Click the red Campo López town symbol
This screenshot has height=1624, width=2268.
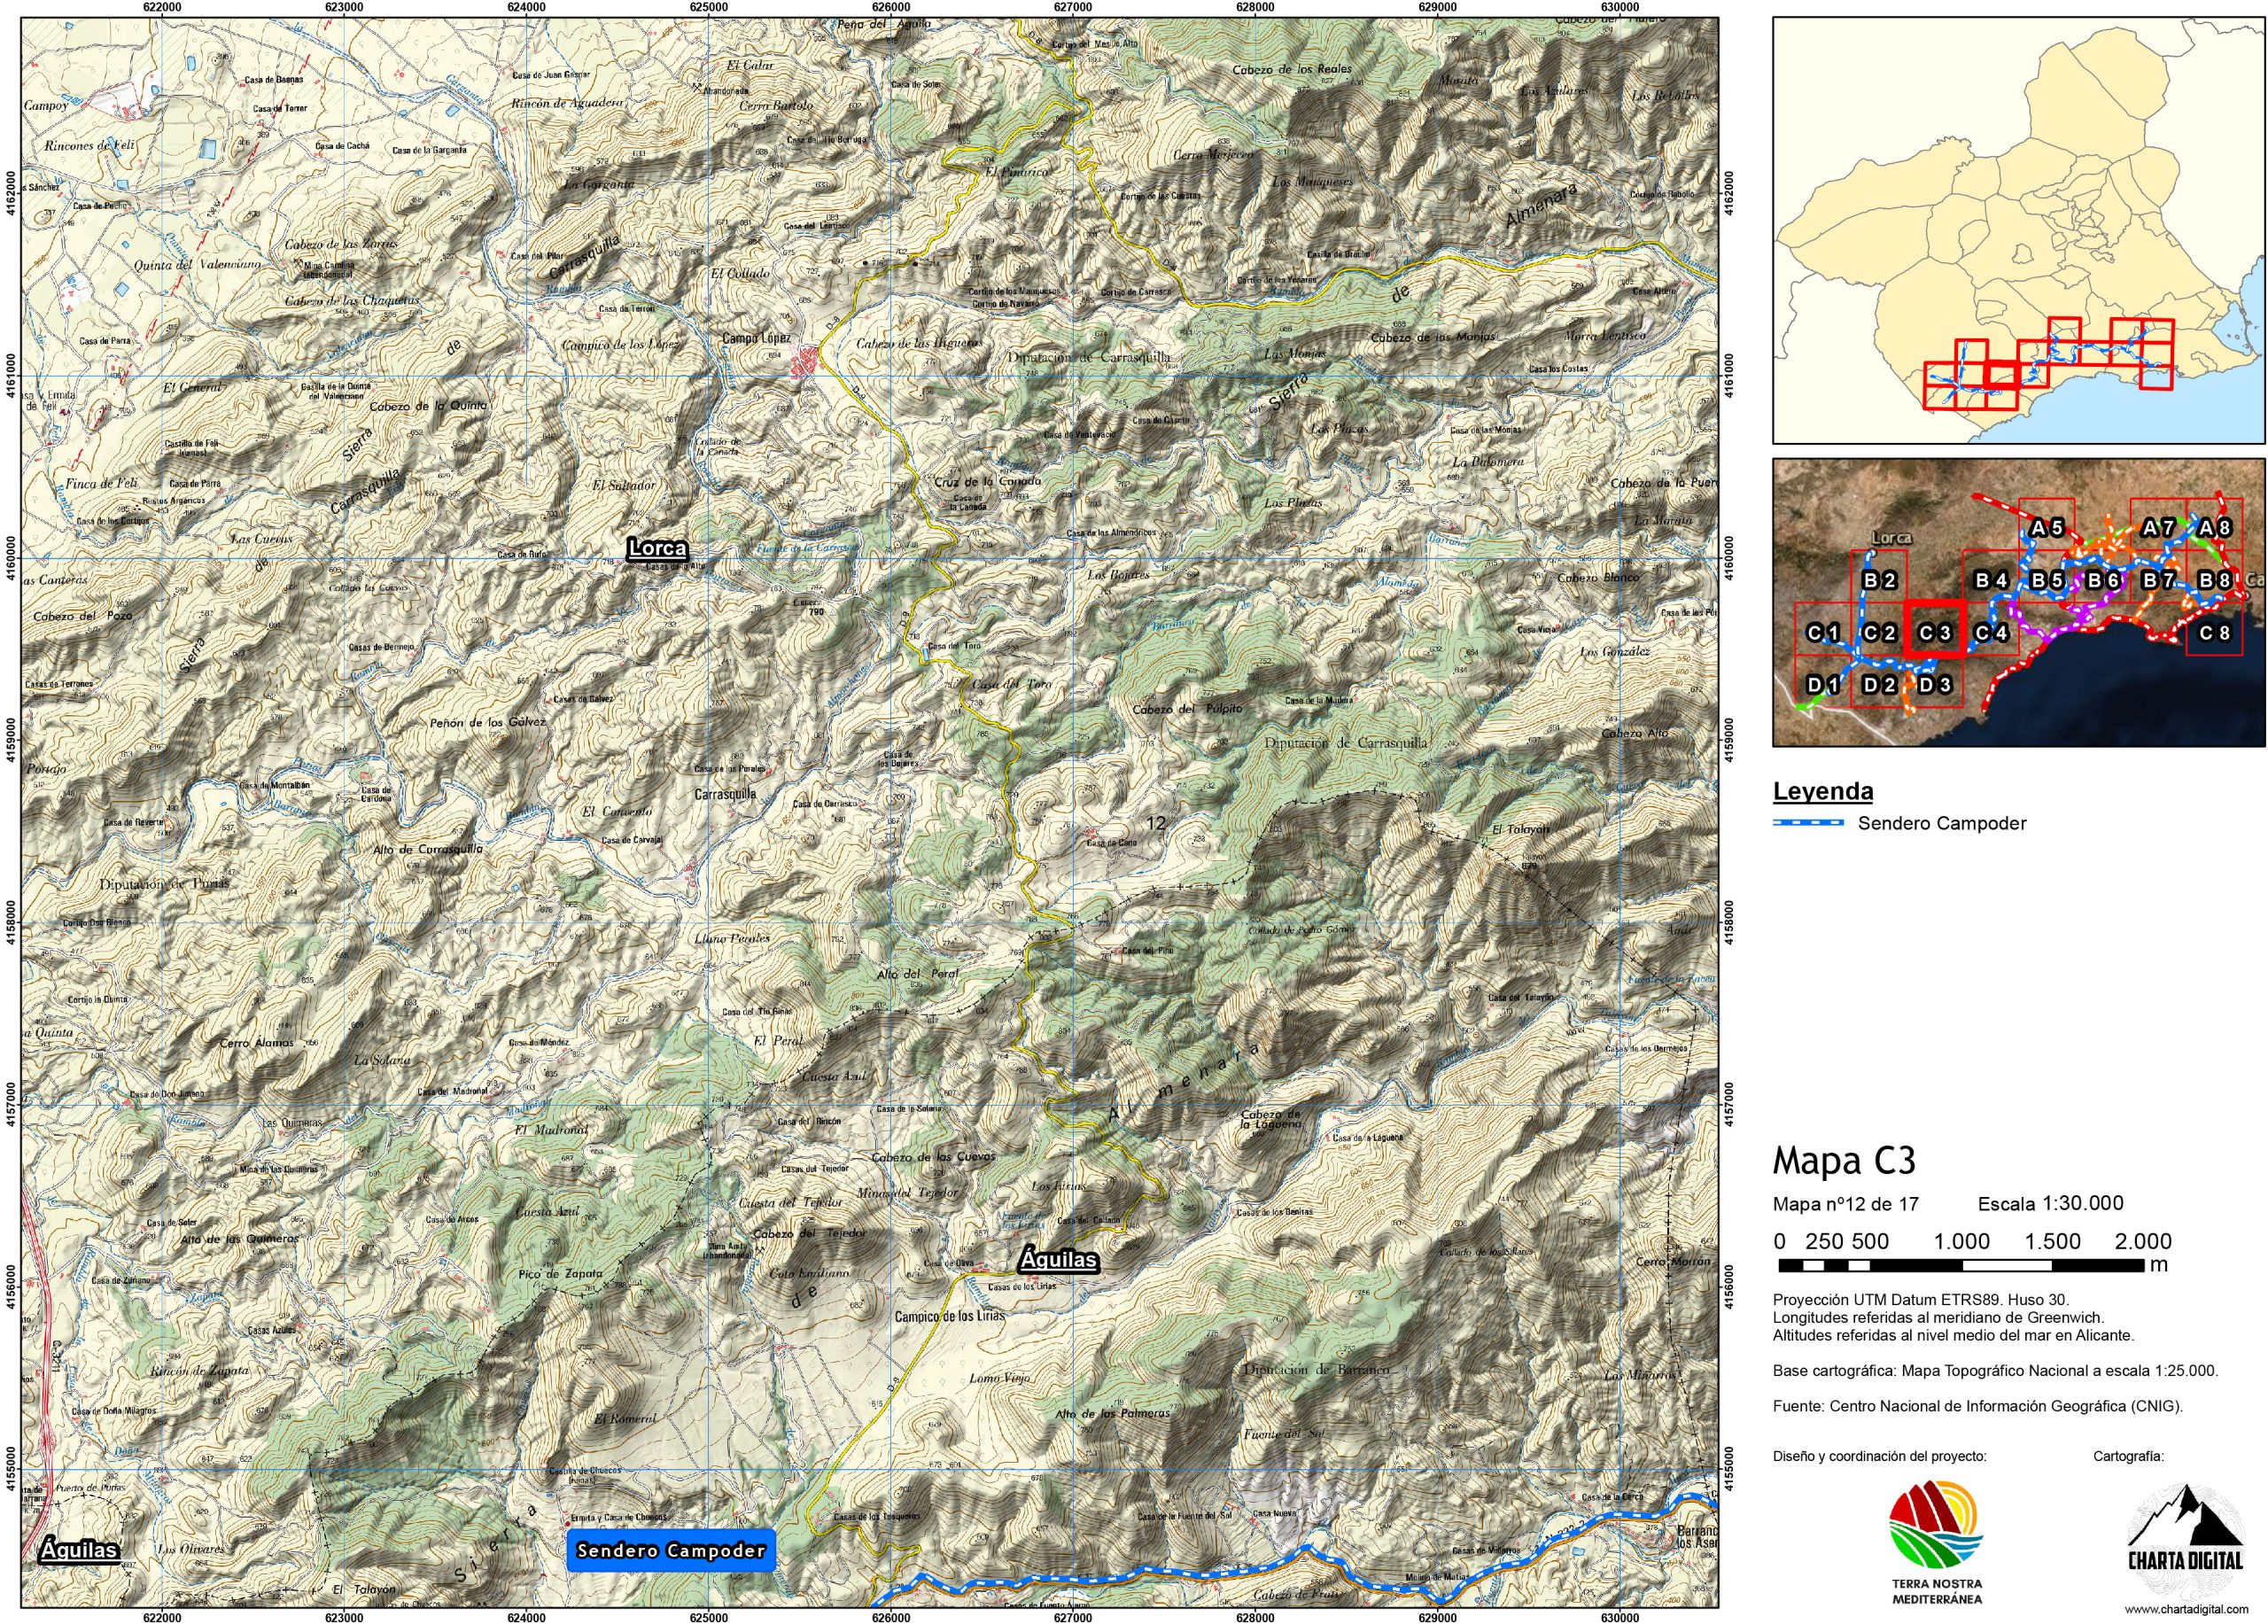coord(805,361)
